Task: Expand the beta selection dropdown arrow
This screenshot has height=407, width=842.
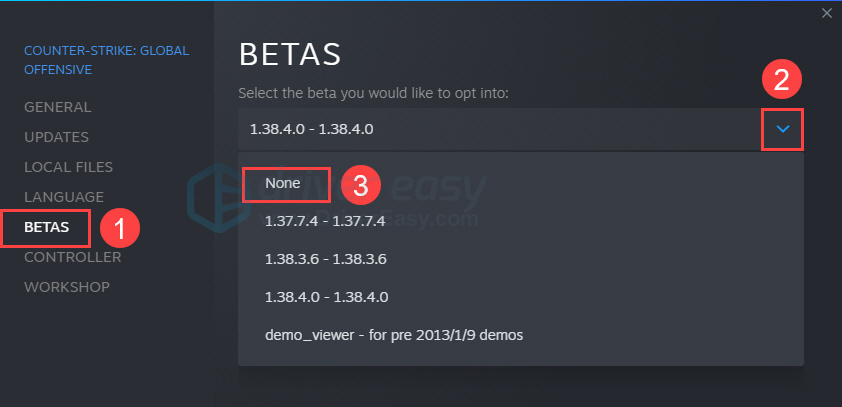Action: coord(783,129)
